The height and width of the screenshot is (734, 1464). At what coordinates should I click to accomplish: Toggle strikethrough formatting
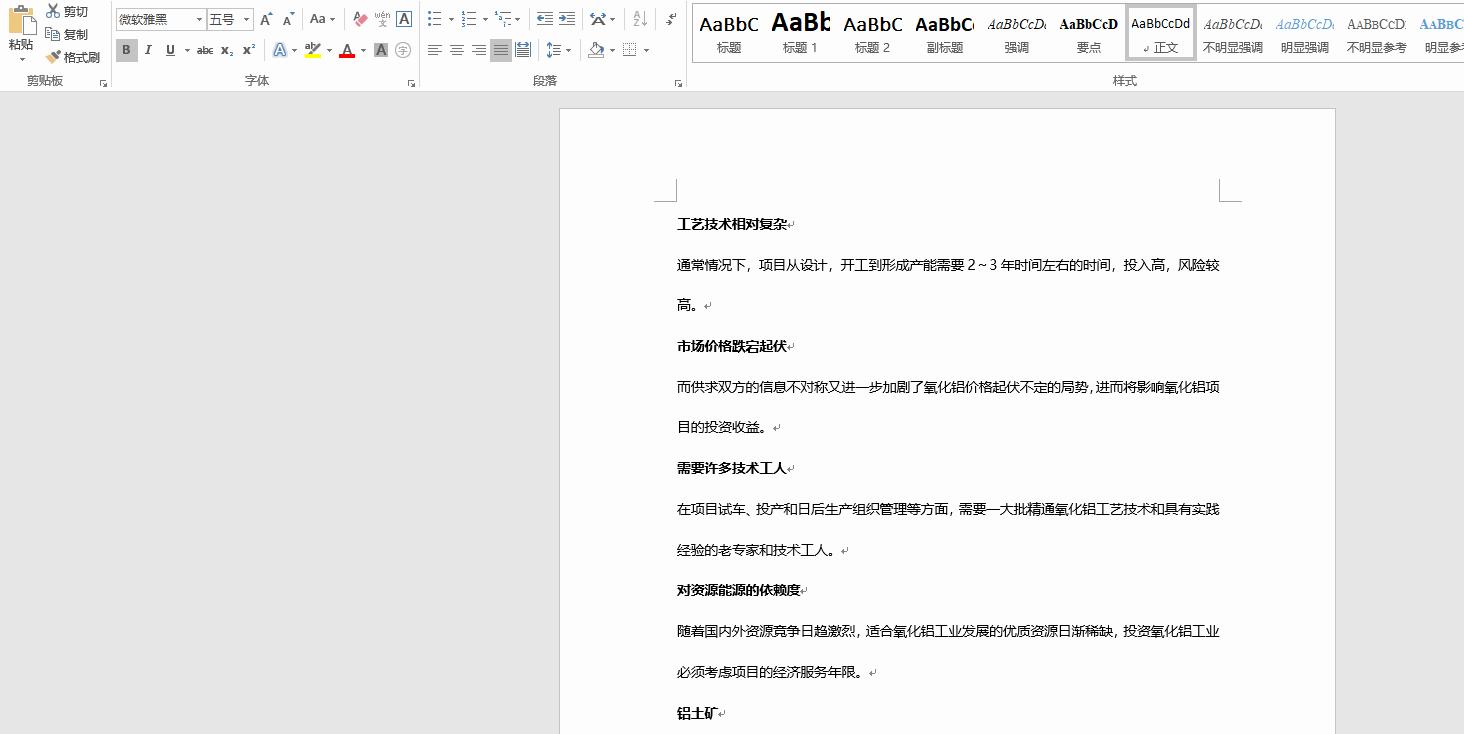[x=206, y=50]
